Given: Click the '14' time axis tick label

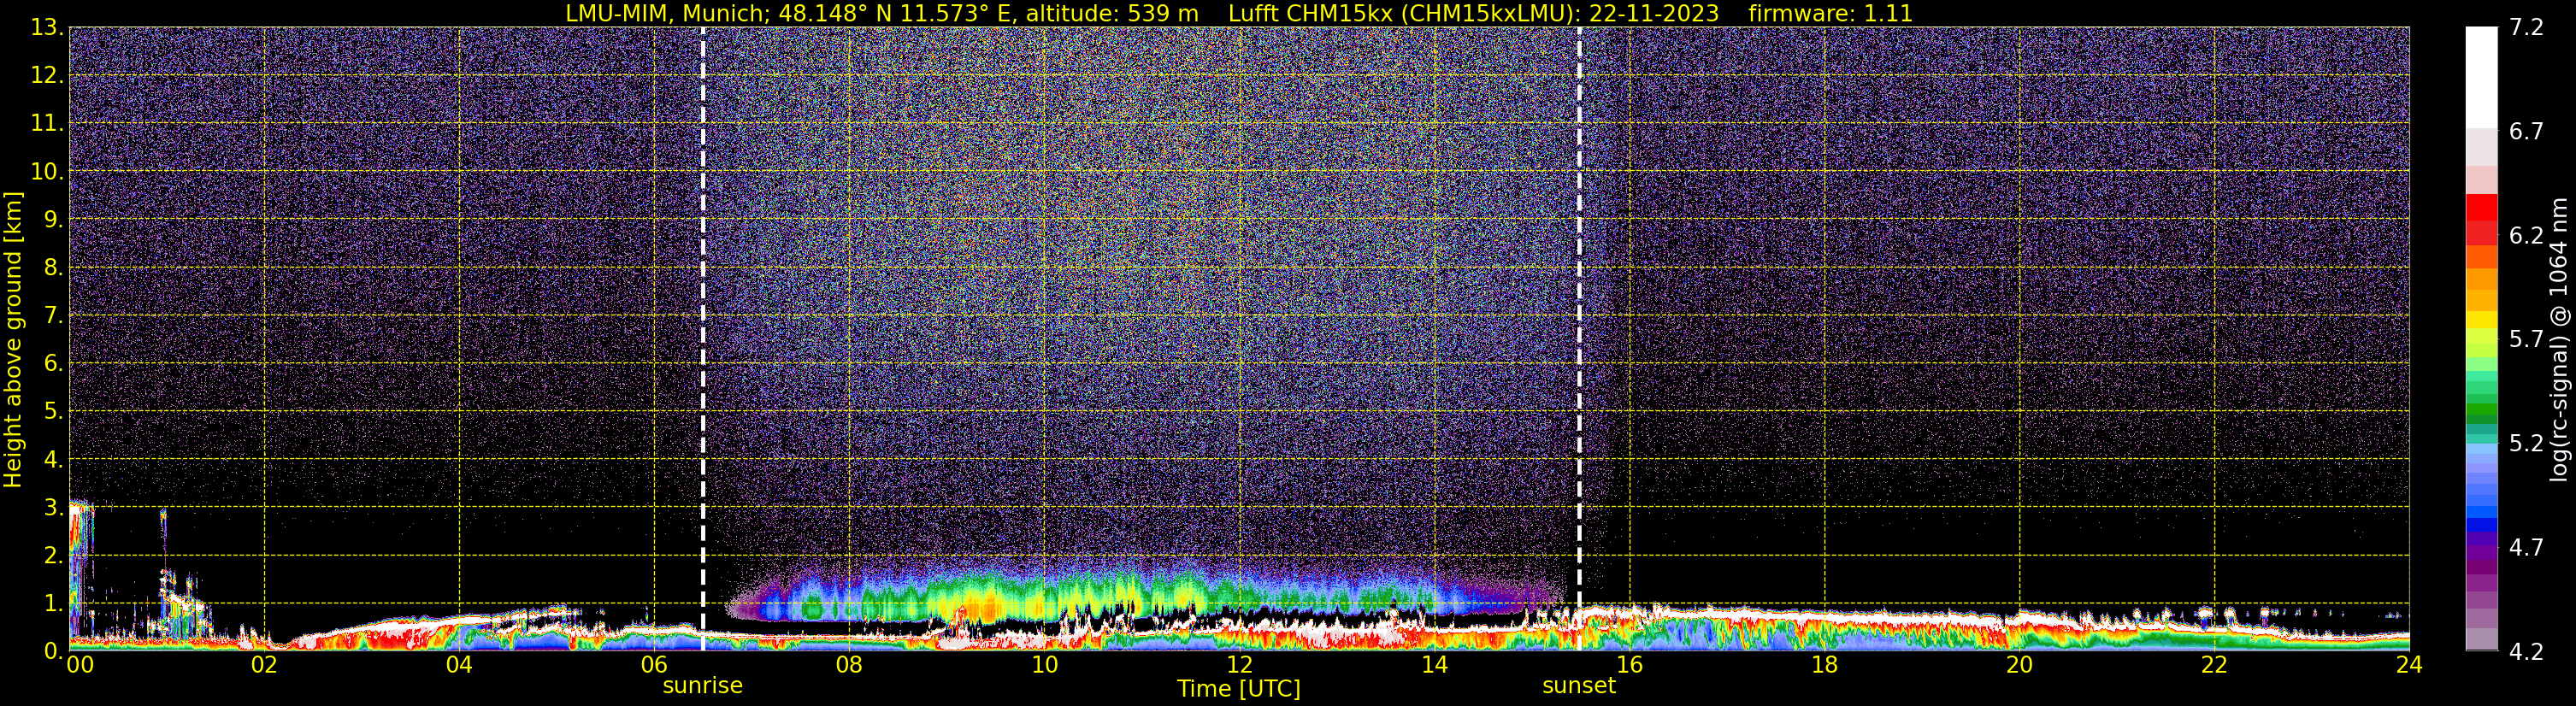Looking at the screenshot, I should tap(1434, 665).
